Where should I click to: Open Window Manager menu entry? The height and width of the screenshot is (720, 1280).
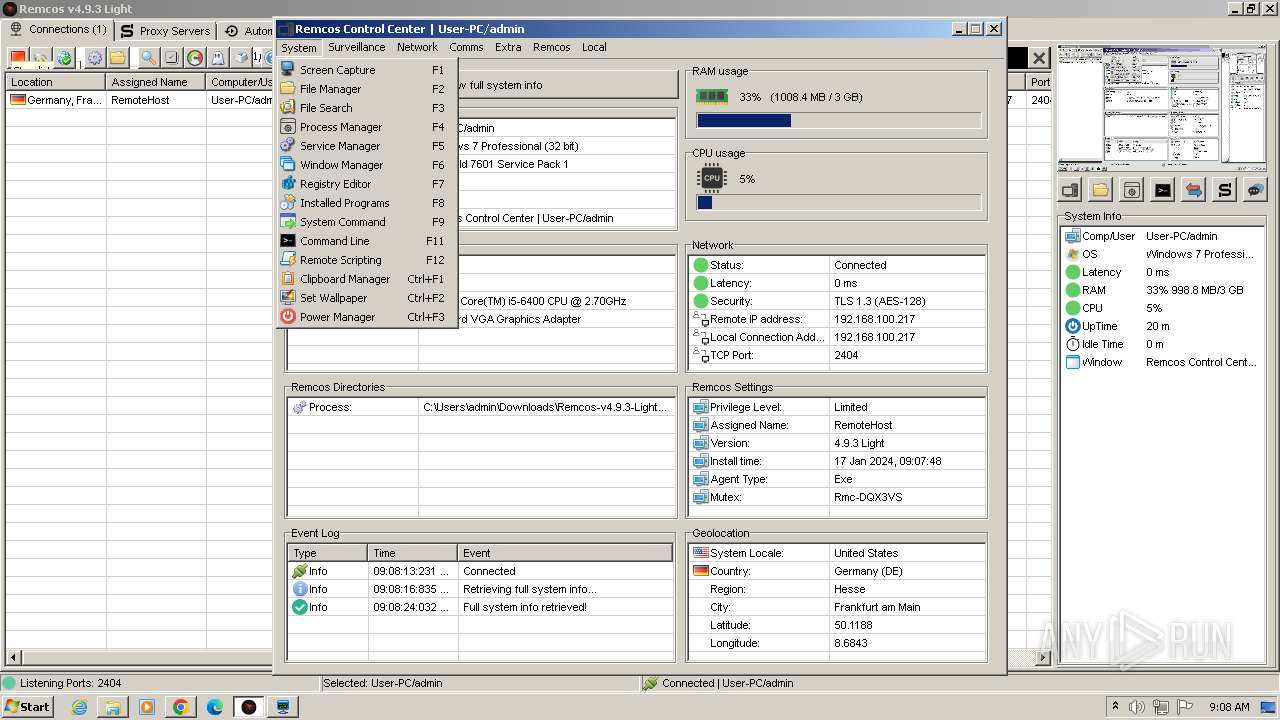pos(367,165)
